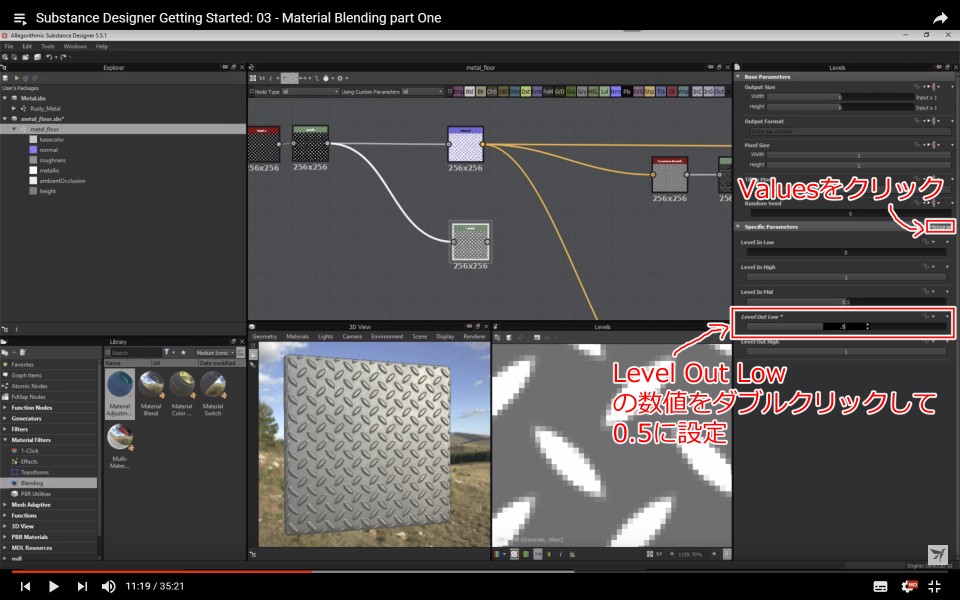The height and width of the screenshot is (600, 960).
Task: Adjust the Level Out High slider
Action: [846, 352]
